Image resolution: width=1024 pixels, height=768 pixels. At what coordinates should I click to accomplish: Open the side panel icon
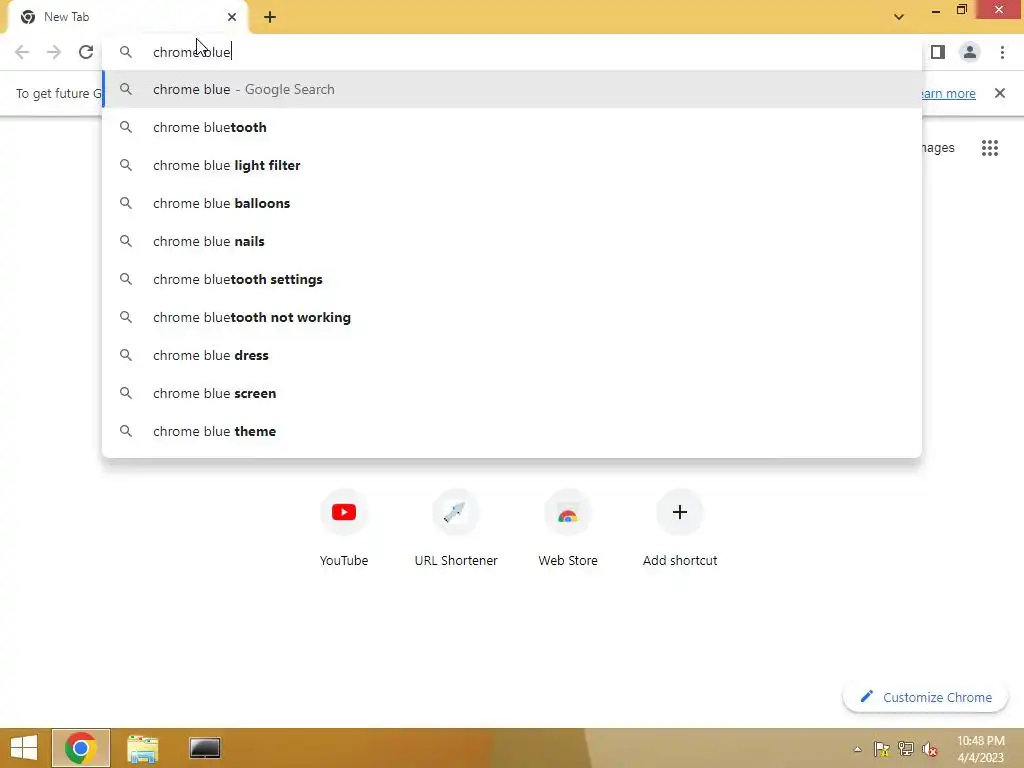938,52
